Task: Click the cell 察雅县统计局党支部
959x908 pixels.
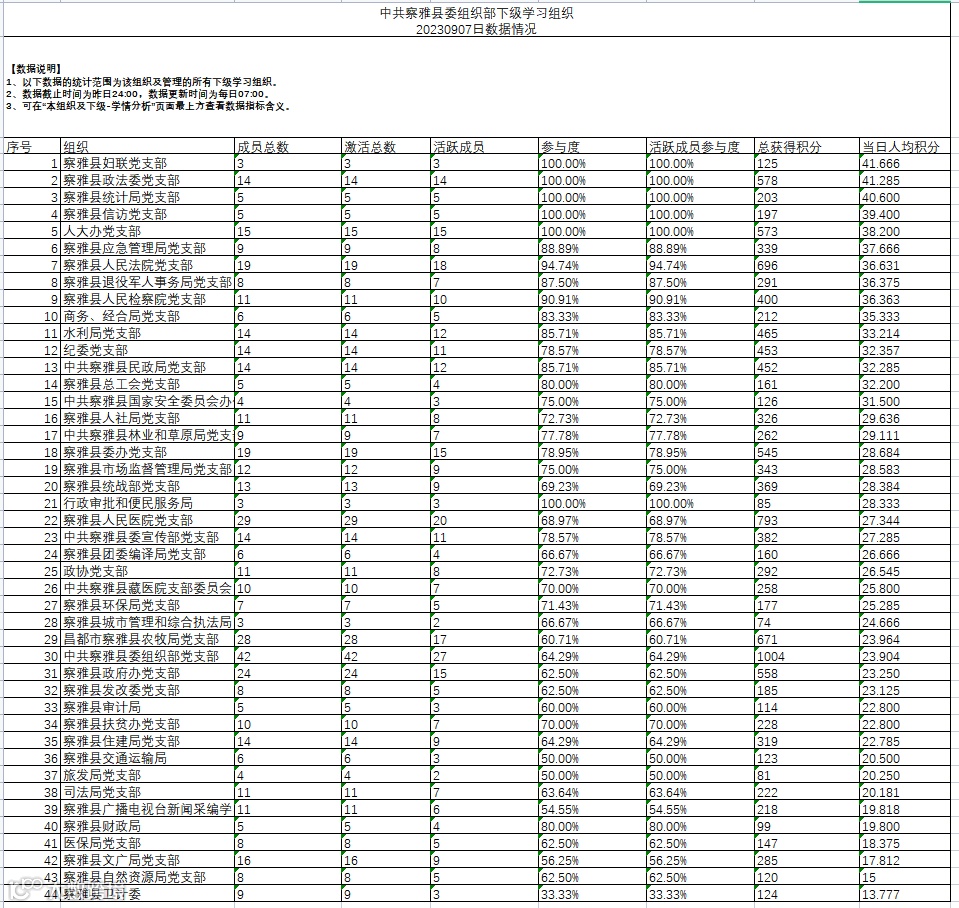Action: coord(147,197)
